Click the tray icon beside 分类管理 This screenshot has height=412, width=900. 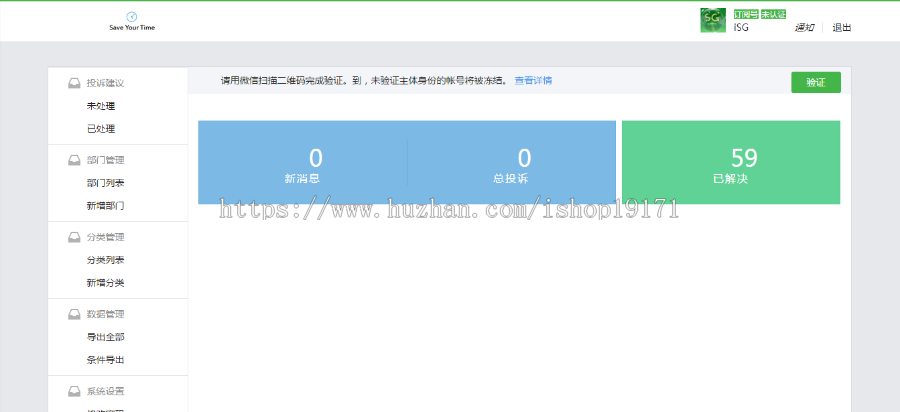[74, 237]
